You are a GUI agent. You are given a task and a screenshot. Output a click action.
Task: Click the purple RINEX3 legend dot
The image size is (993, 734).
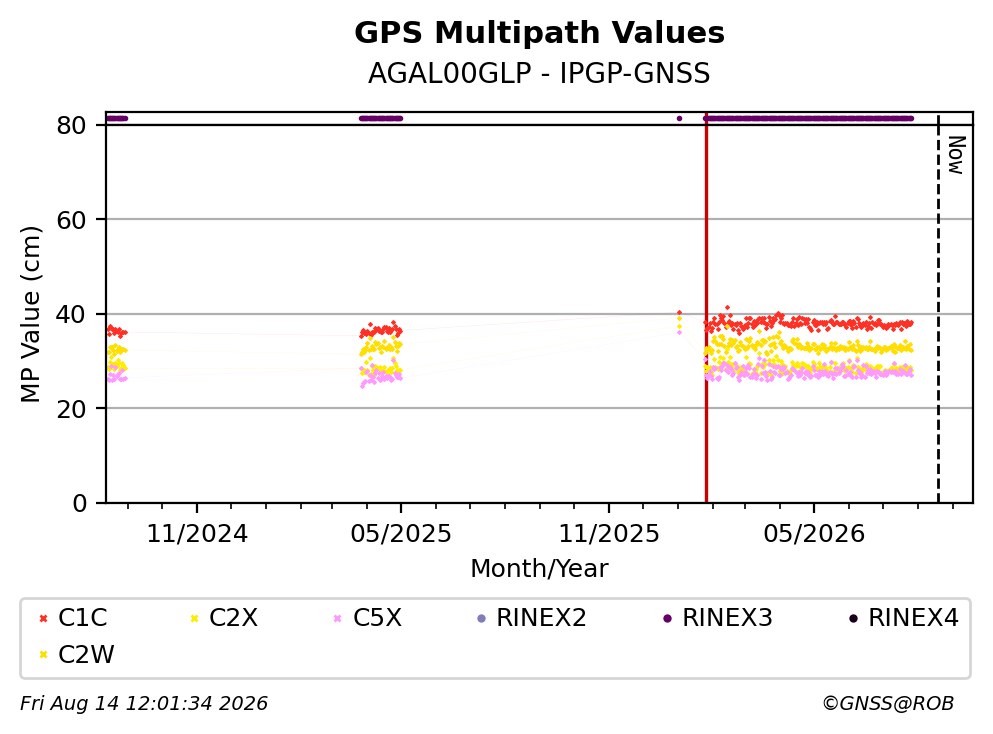pyautogui.click(x=667, y=619)
